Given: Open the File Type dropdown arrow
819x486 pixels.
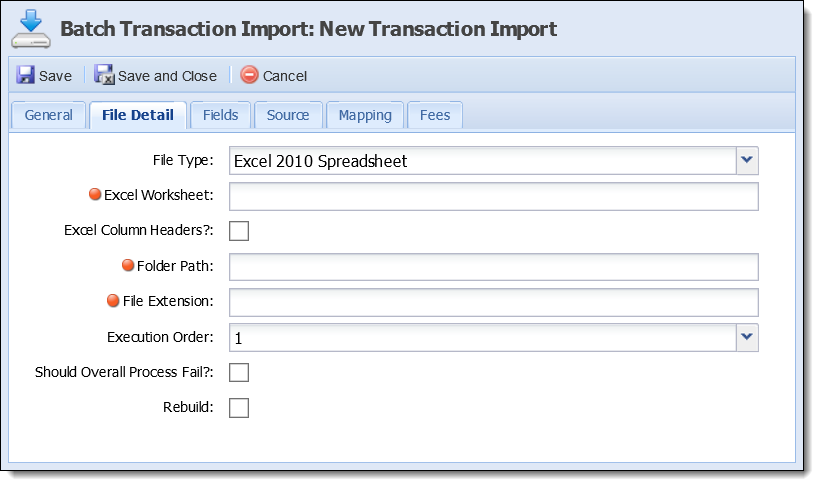Looking at the screenshot, I should coord(747,160).
